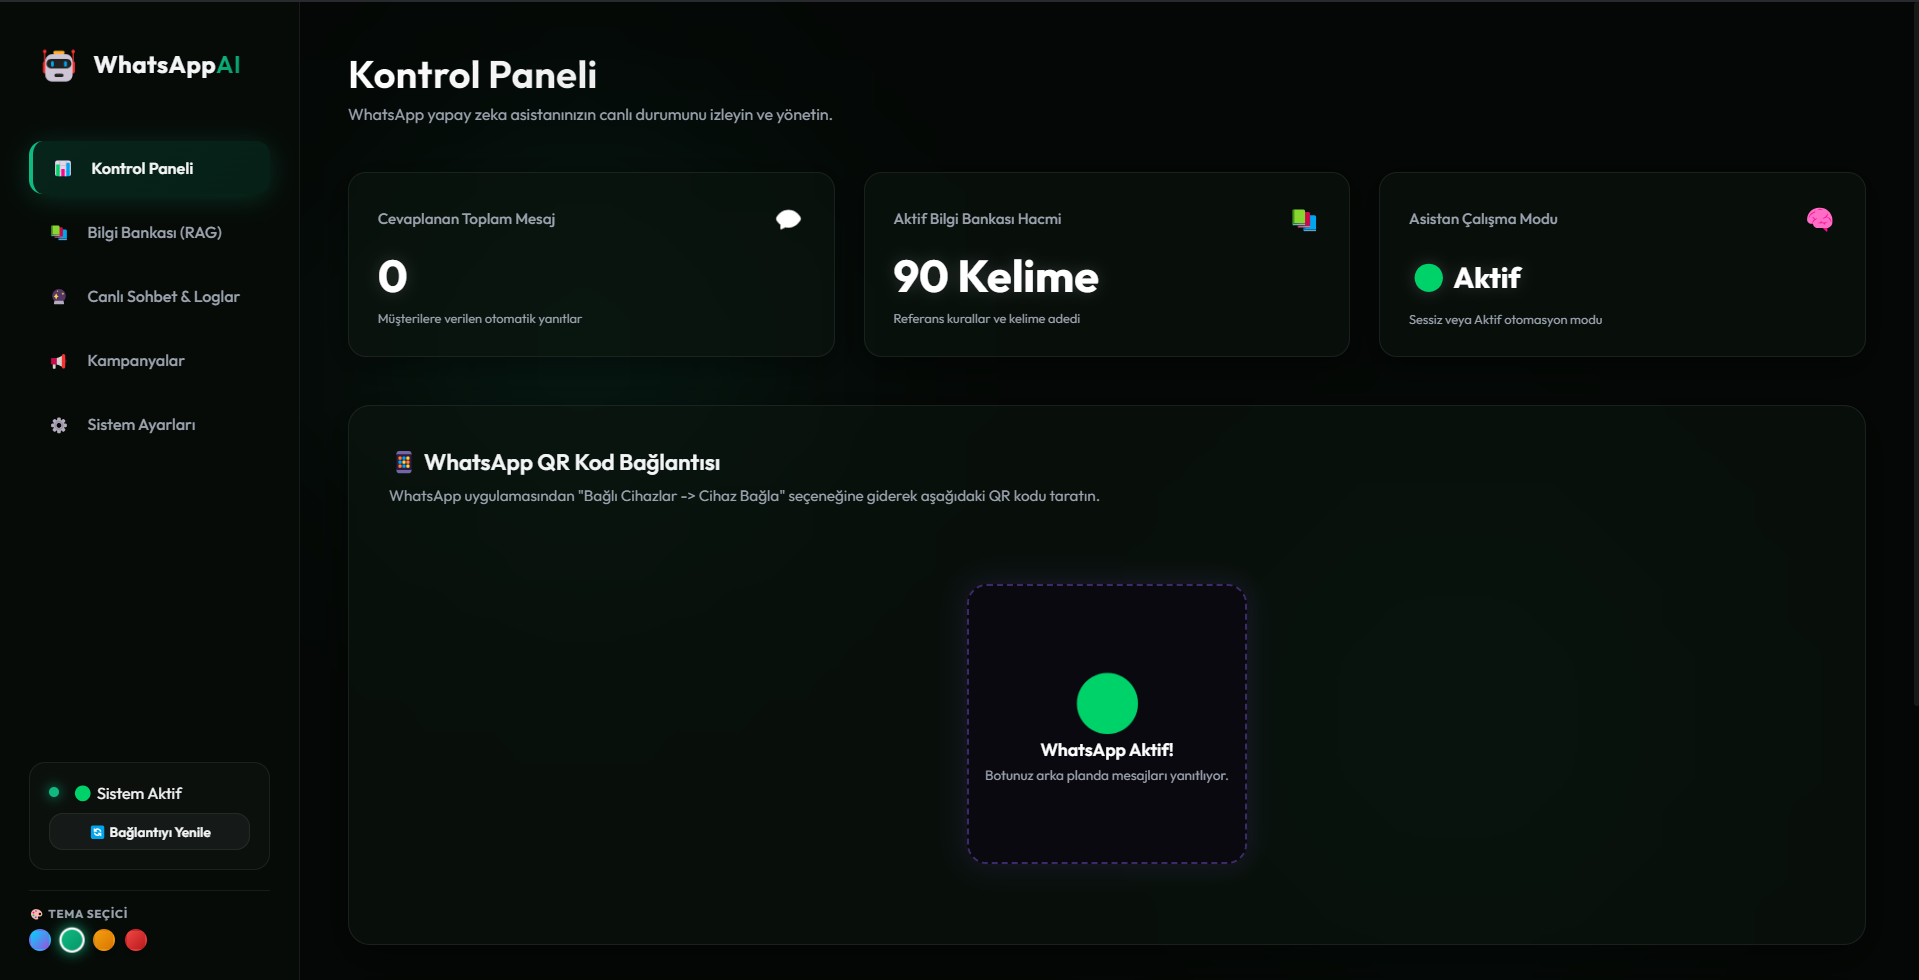Click the page vertical scrollbar
Viewport: 1919px width, 980px height.
point(1914,355)
